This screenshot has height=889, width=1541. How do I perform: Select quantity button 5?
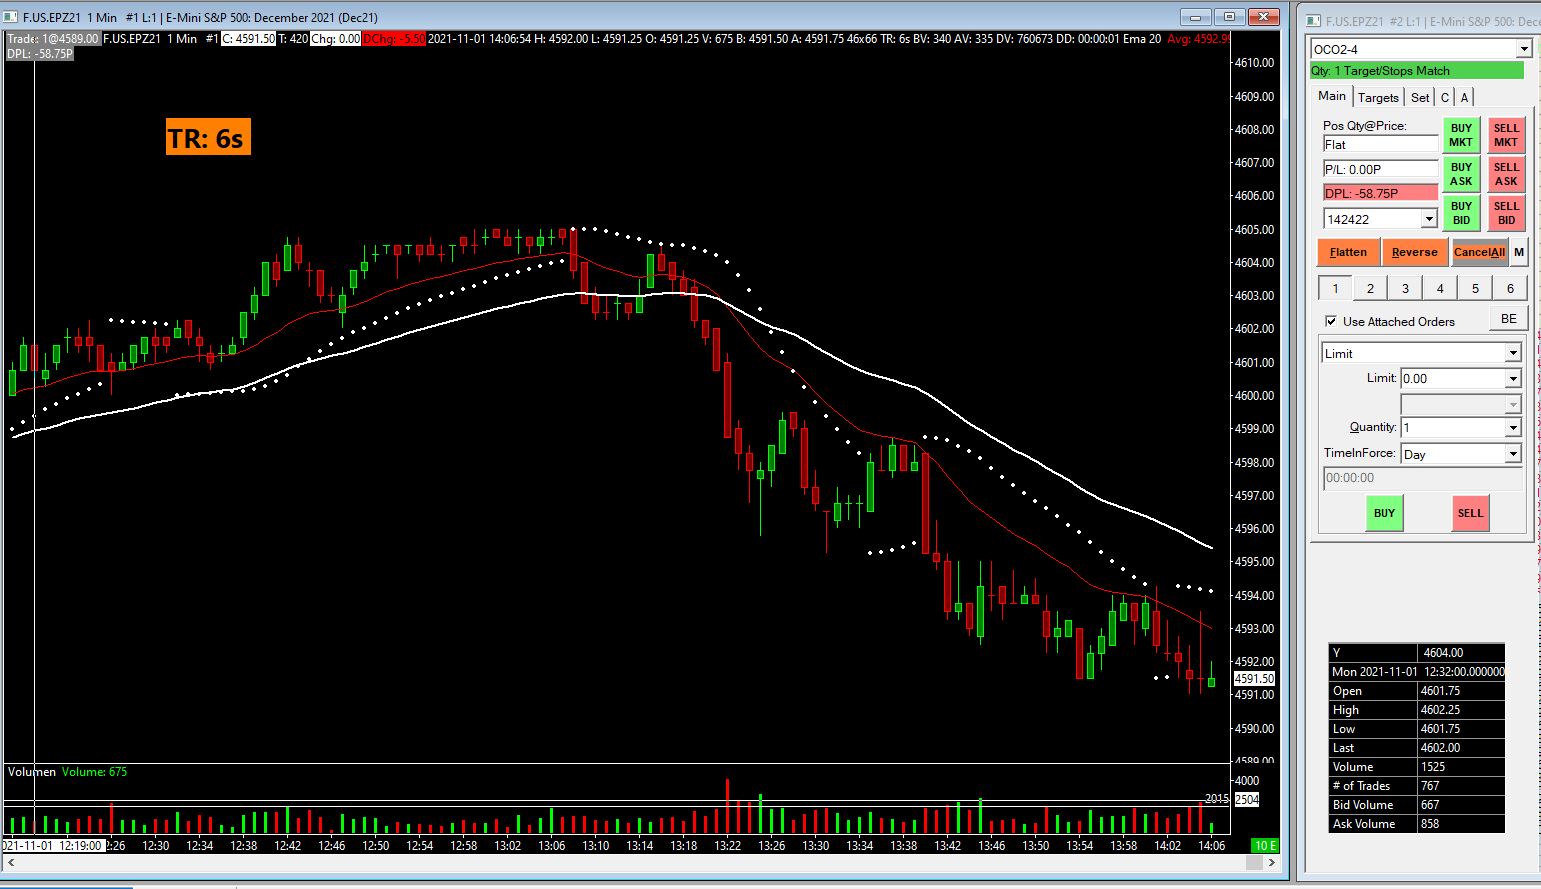(x=1475, y=288)
